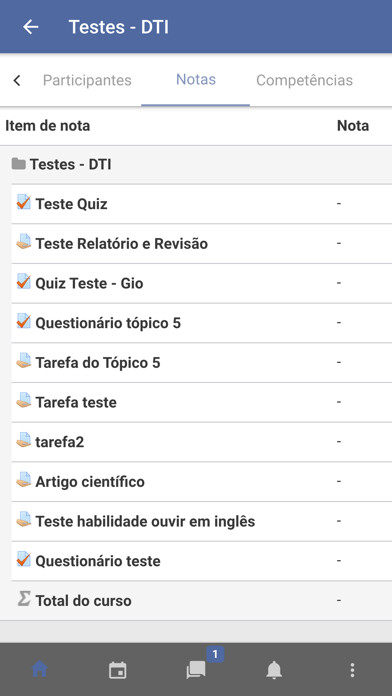Select the tarefa2 grade row
This screenshot has width=392, height=696.
[x=202, y=442]
